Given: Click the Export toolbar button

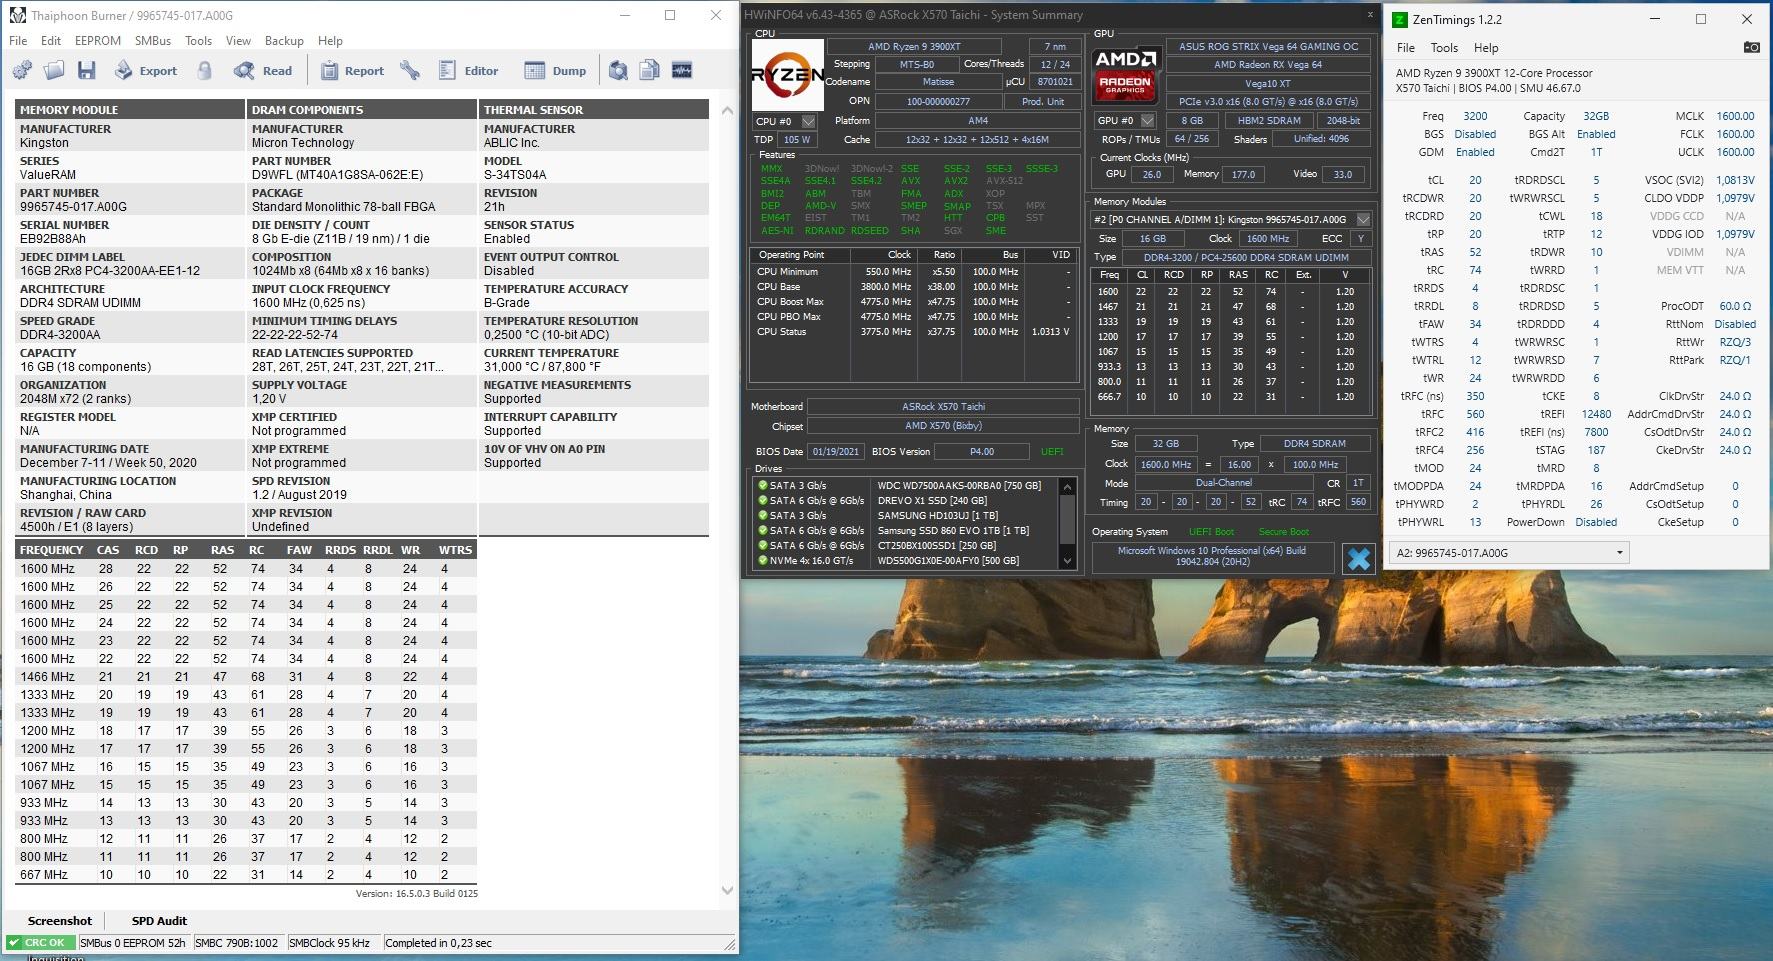Looking at the screenshot, I should 146,70.
